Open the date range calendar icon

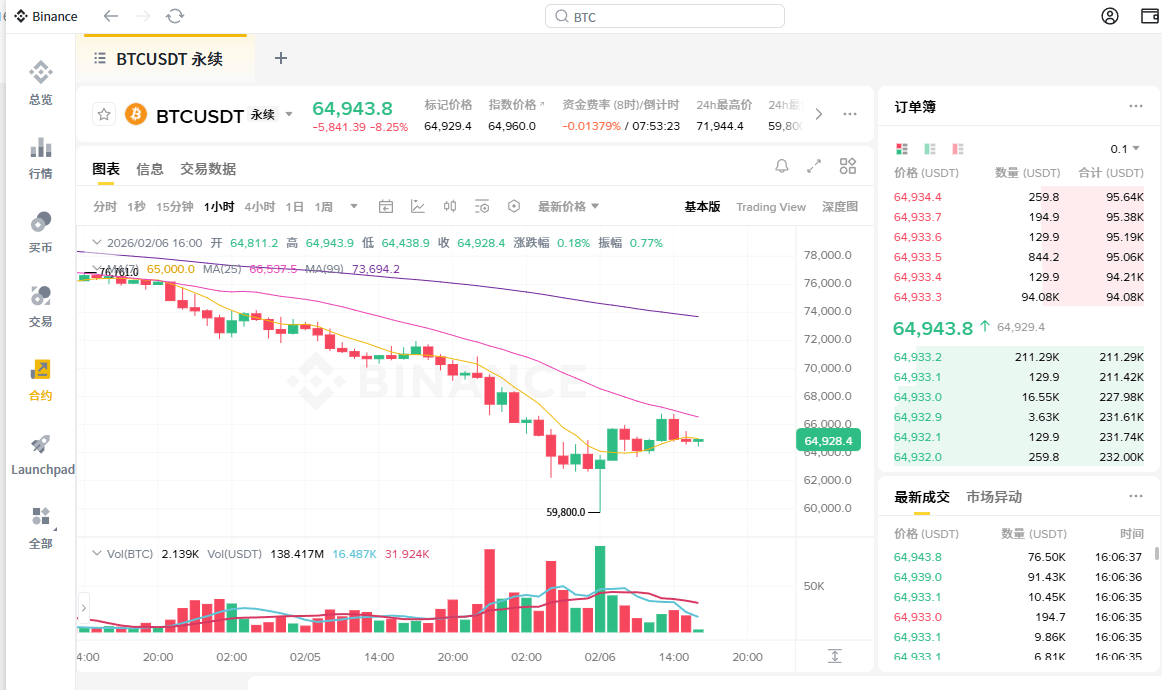pyautogui.click(x=385, y=207)
